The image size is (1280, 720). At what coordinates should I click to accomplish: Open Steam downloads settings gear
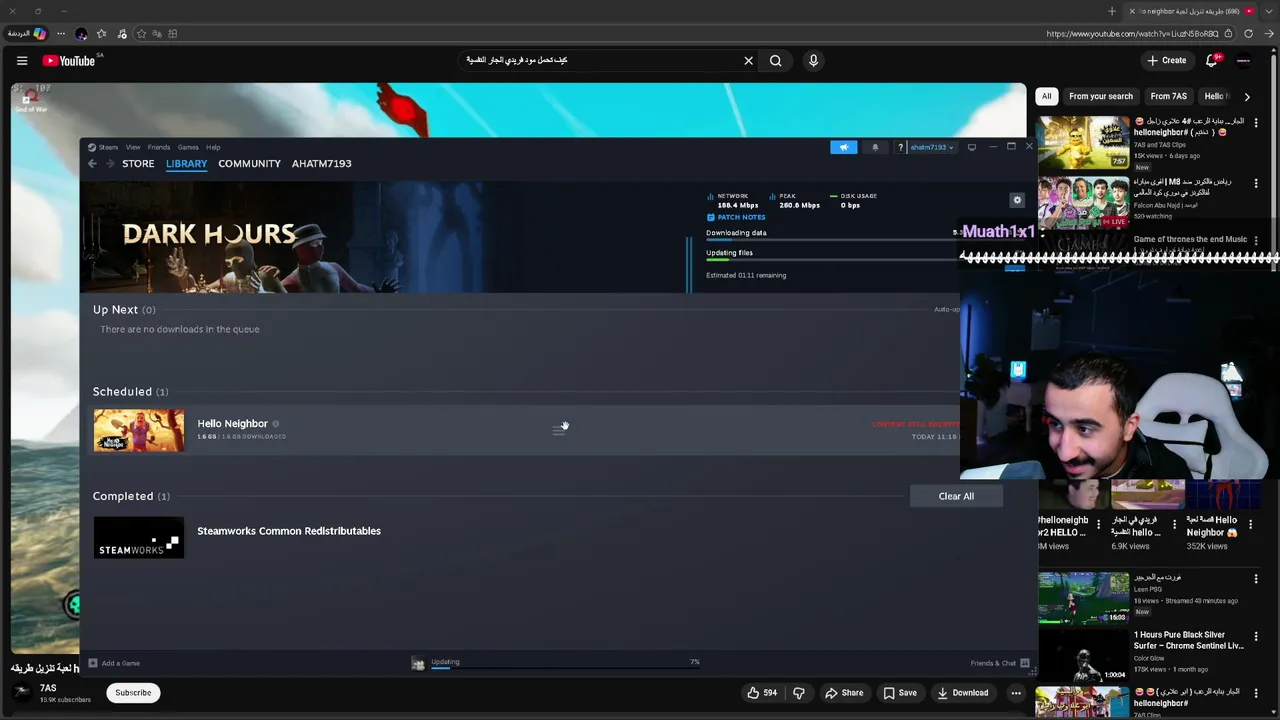pos(1017,200)
